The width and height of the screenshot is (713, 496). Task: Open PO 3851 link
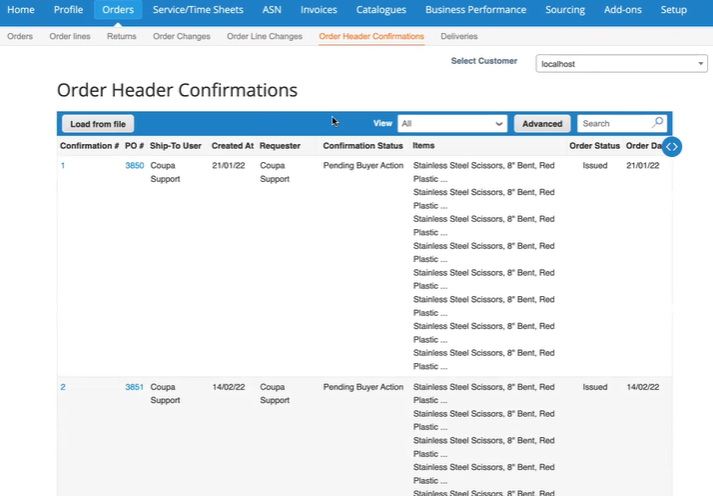(134, 387)
